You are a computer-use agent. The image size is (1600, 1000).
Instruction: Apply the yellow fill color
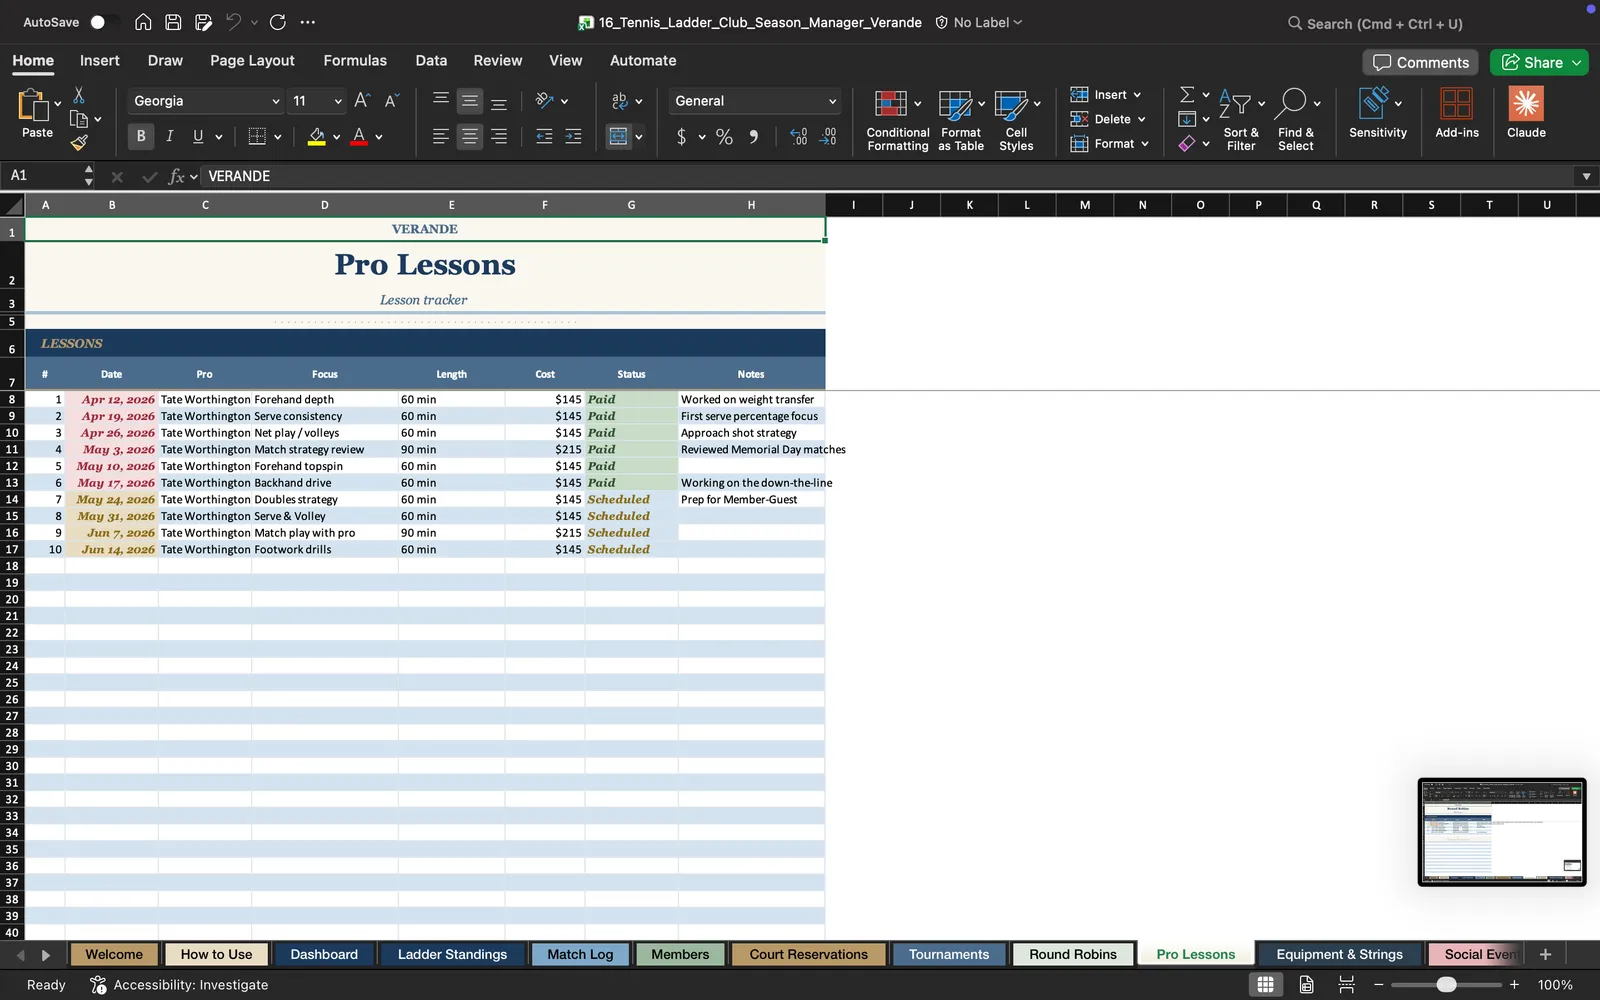pyautogui.click(x=317, y=136)
